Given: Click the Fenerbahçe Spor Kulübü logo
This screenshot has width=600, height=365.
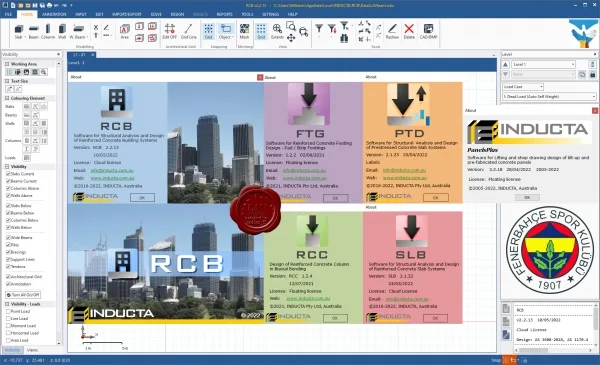Looking at the screenshot, I should (550, 250).
